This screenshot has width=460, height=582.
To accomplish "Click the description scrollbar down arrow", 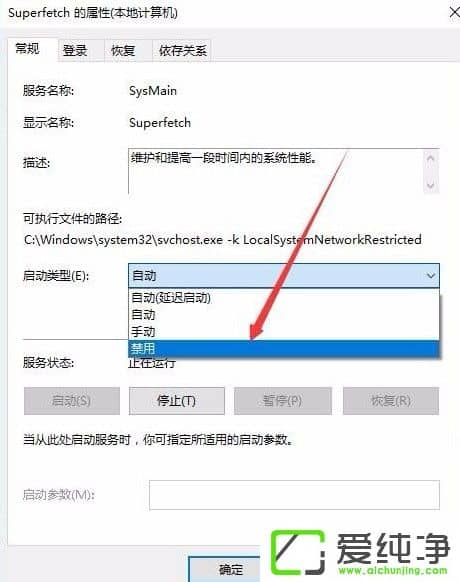I will pos(431,184).
